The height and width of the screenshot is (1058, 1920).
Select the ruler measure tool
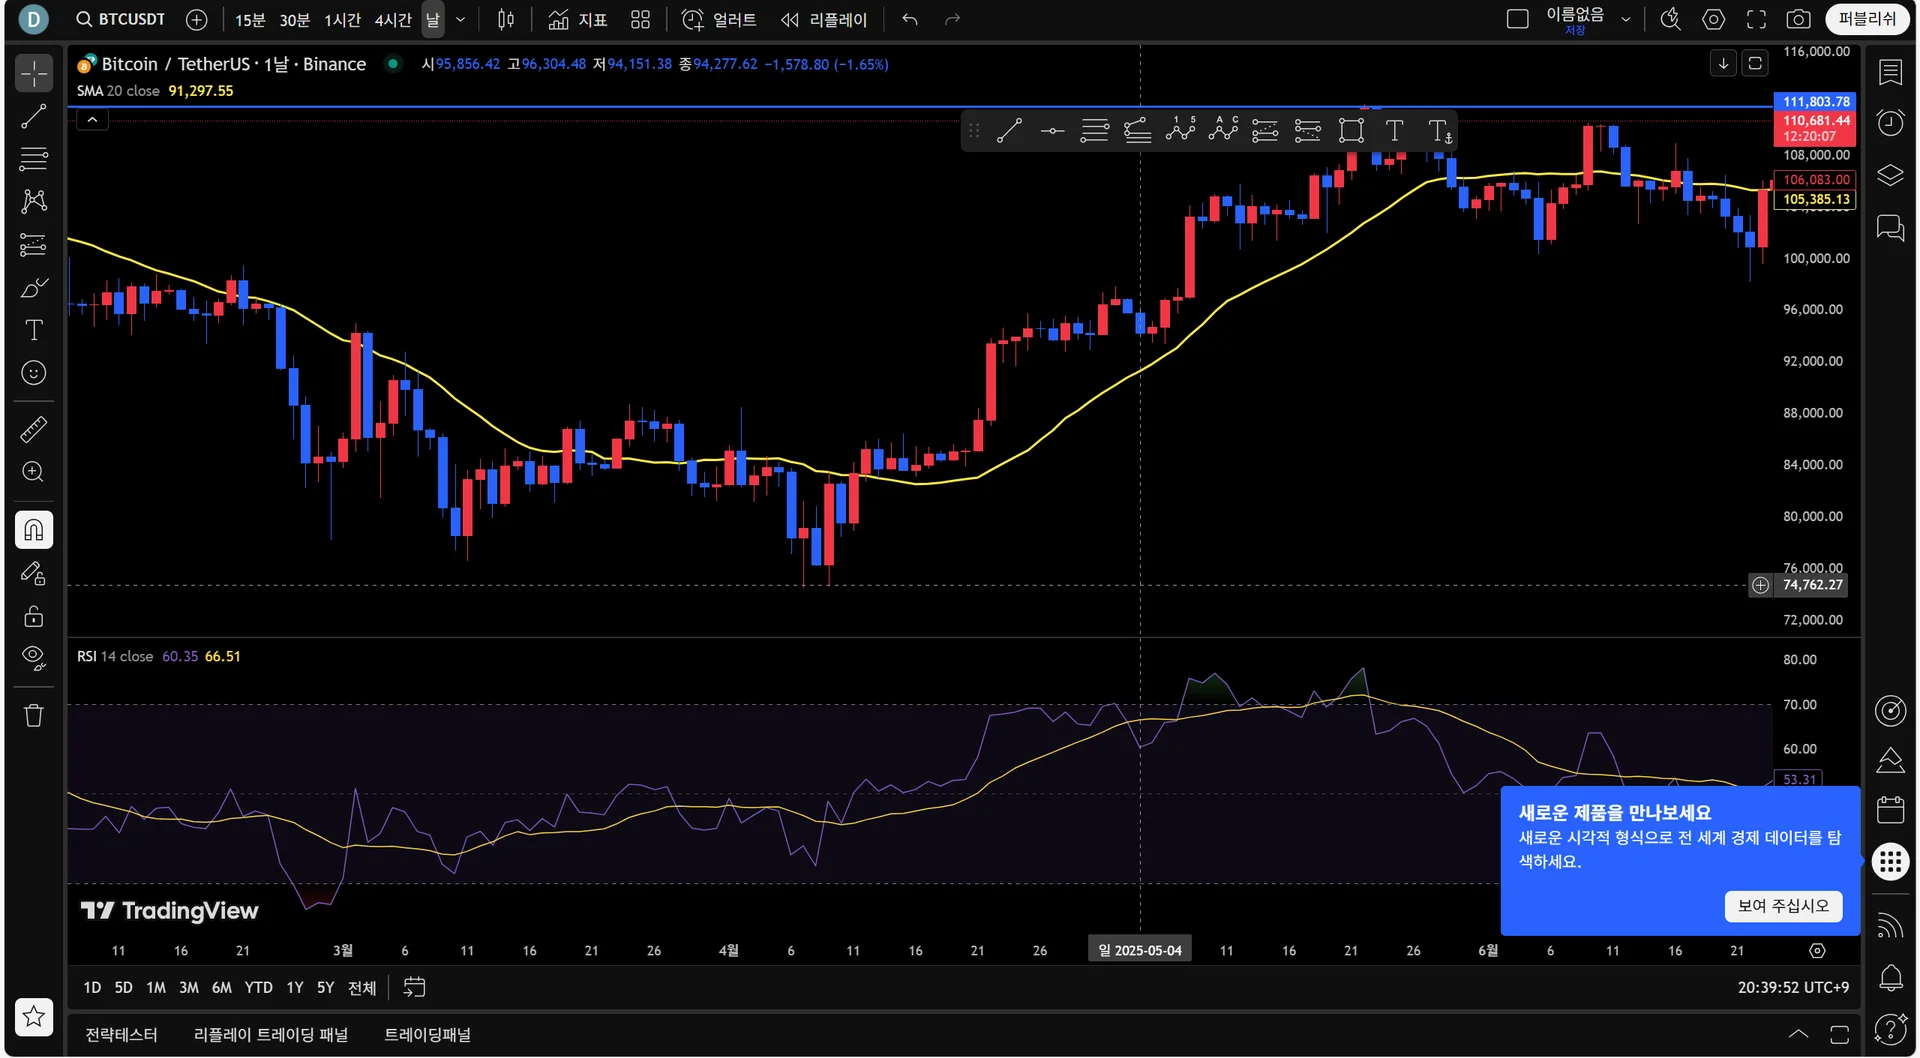click(x=34, y=429)
